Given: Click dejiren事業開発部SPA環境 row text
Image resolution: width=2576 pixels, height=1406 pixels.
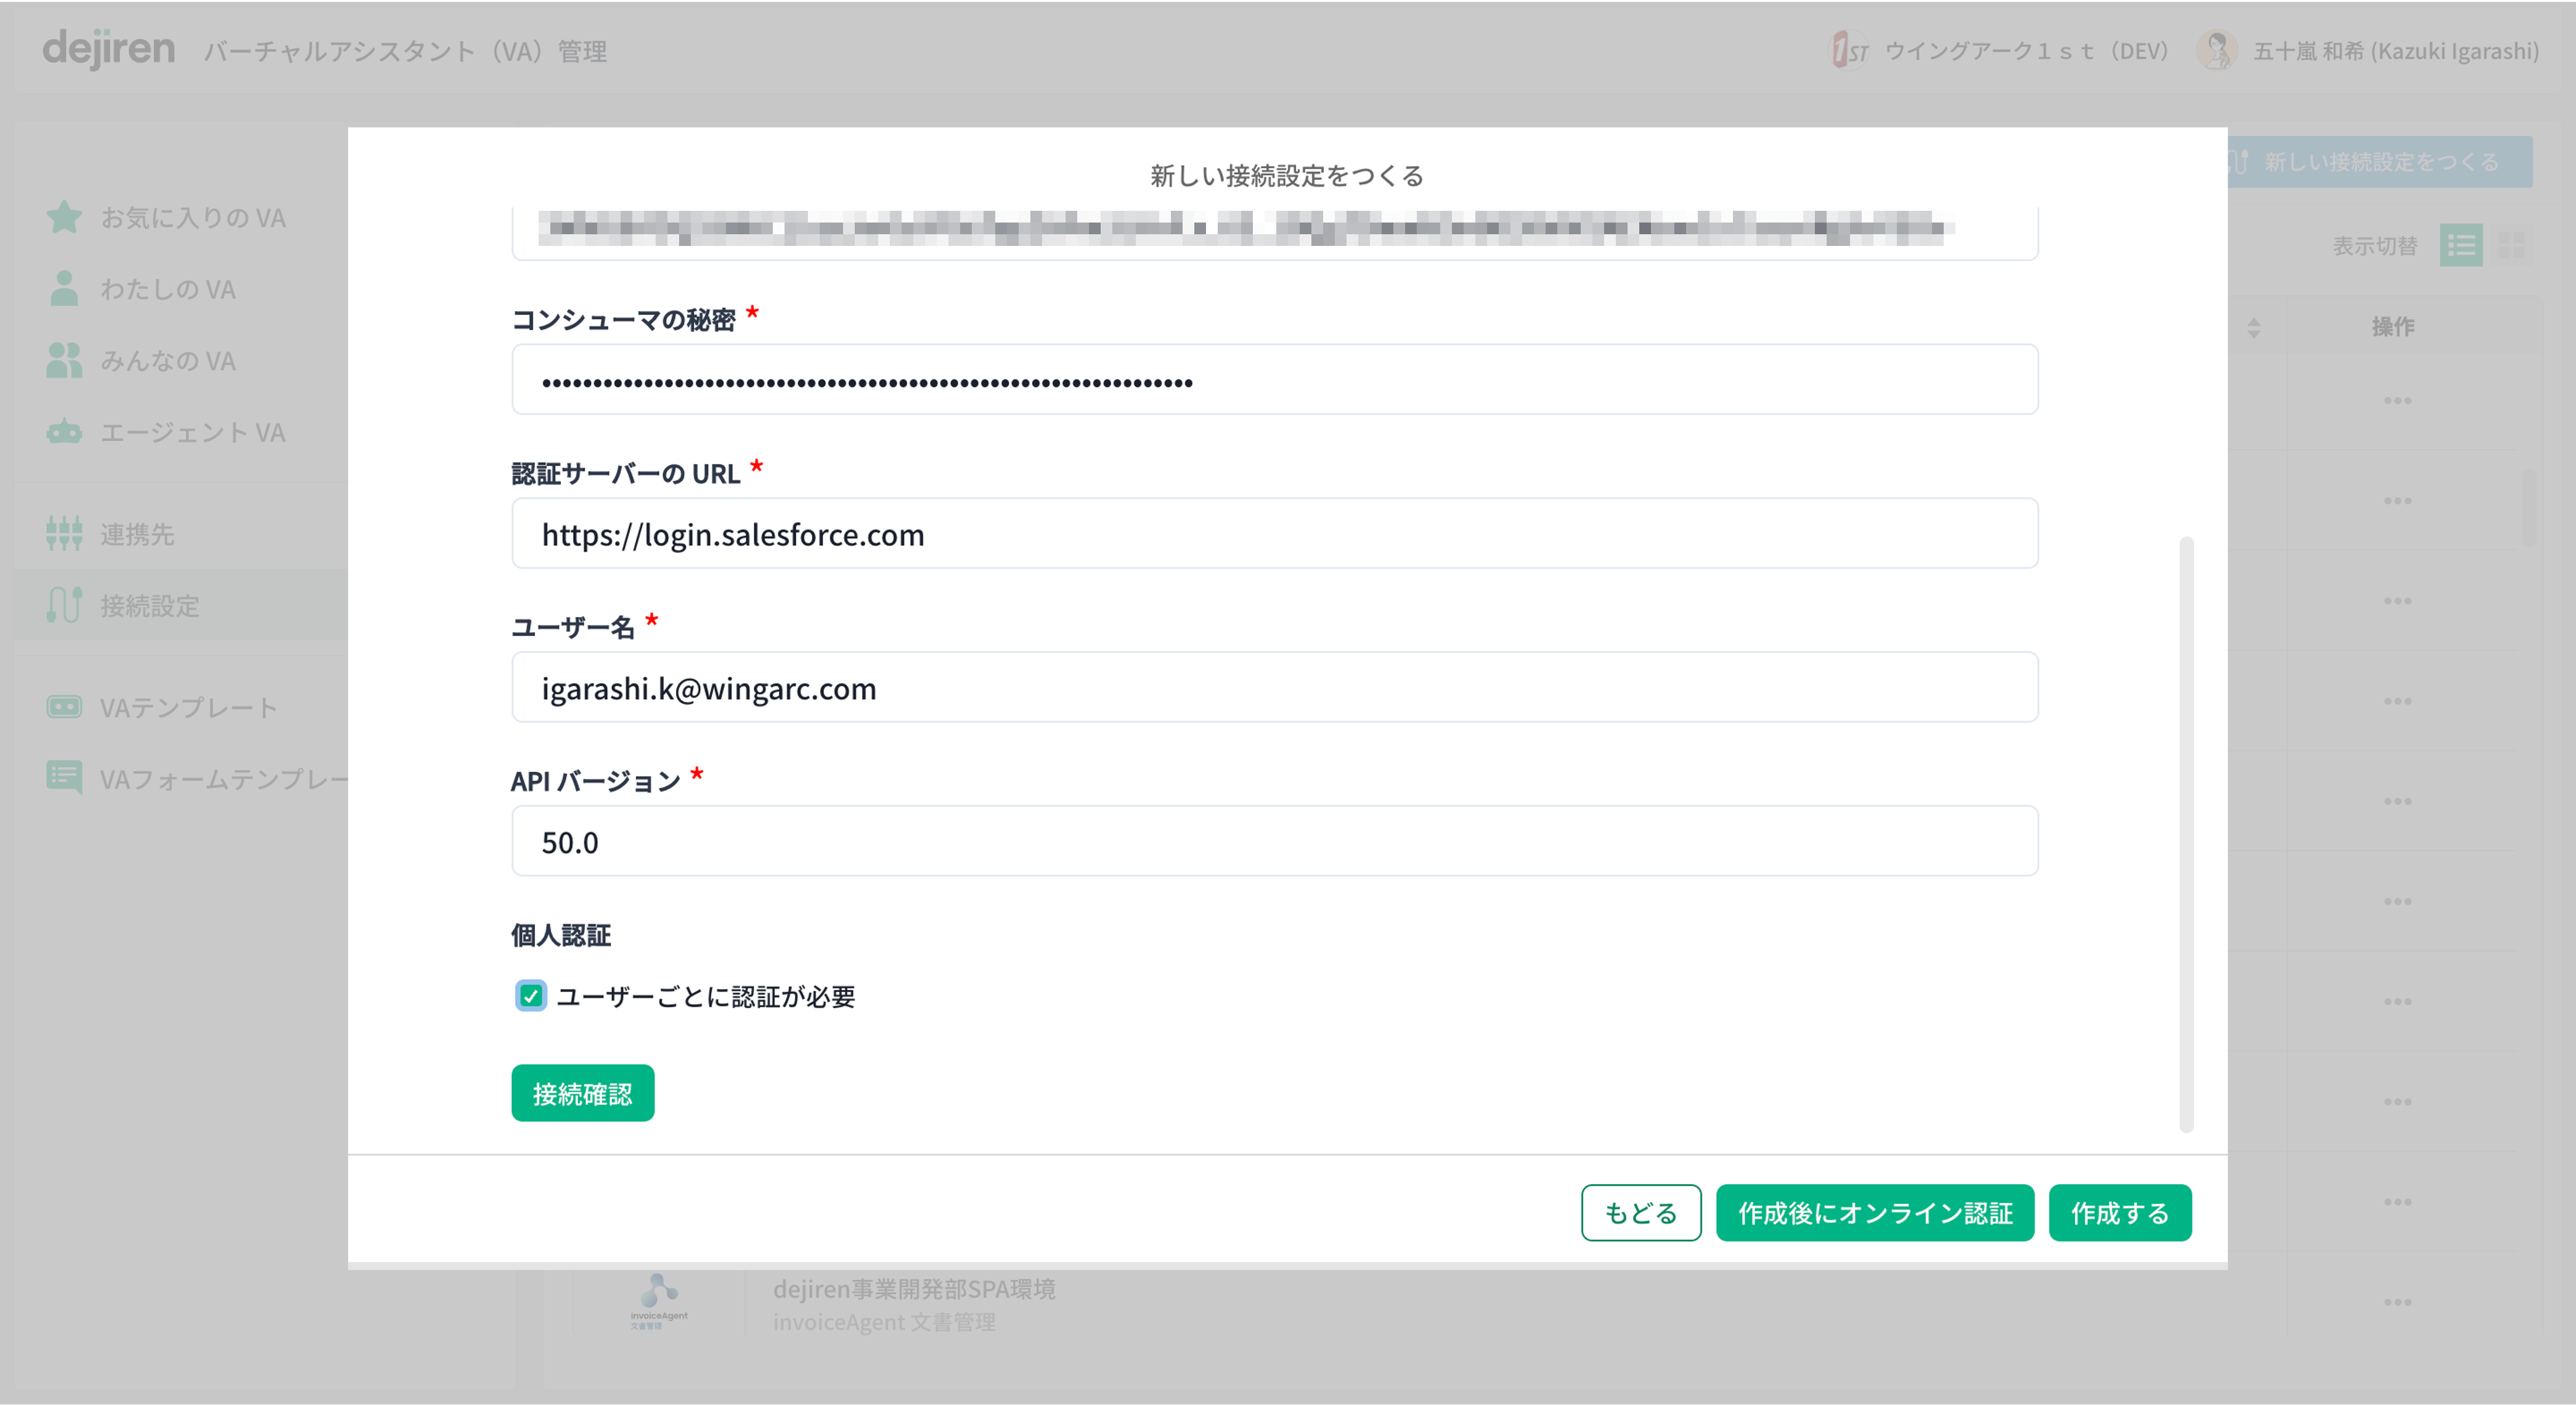Looking at the screenshot, I should point(914,1289).
